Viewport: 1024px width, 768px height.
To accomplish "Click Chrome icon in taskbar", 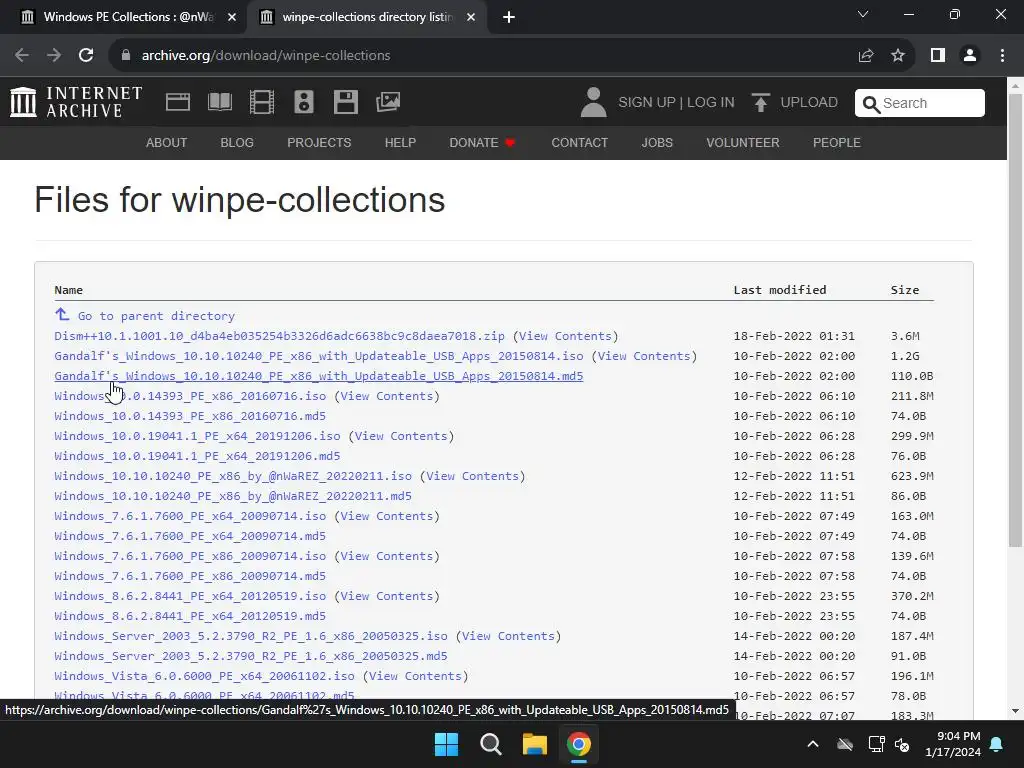I will [x=579, y=744].
